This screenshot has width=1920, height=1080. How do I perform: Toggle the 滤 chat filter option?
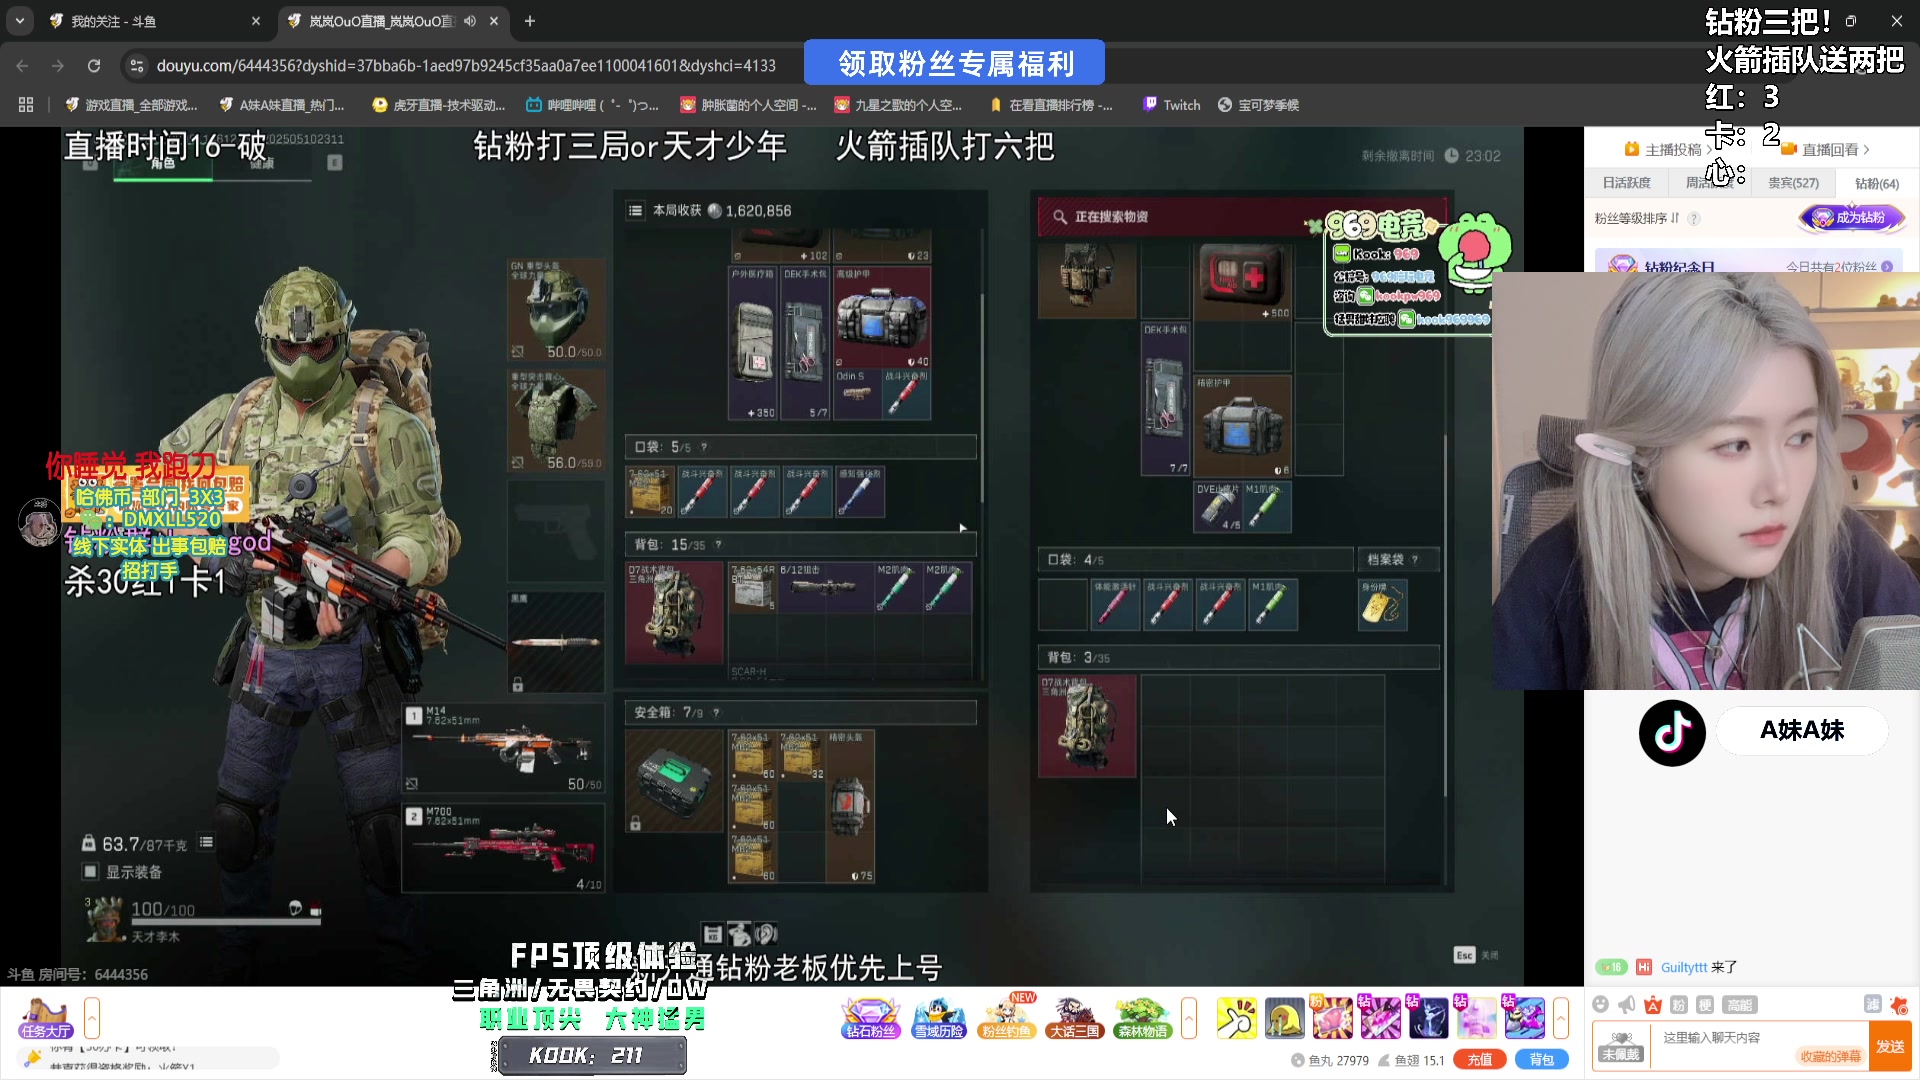click(x=1873, y=1004)
